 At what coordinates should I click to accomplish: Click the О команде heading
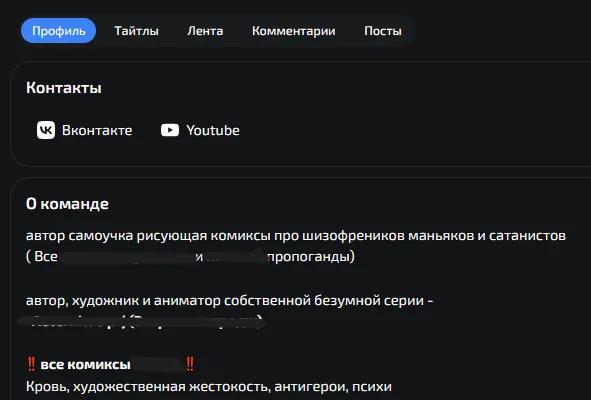67,204
